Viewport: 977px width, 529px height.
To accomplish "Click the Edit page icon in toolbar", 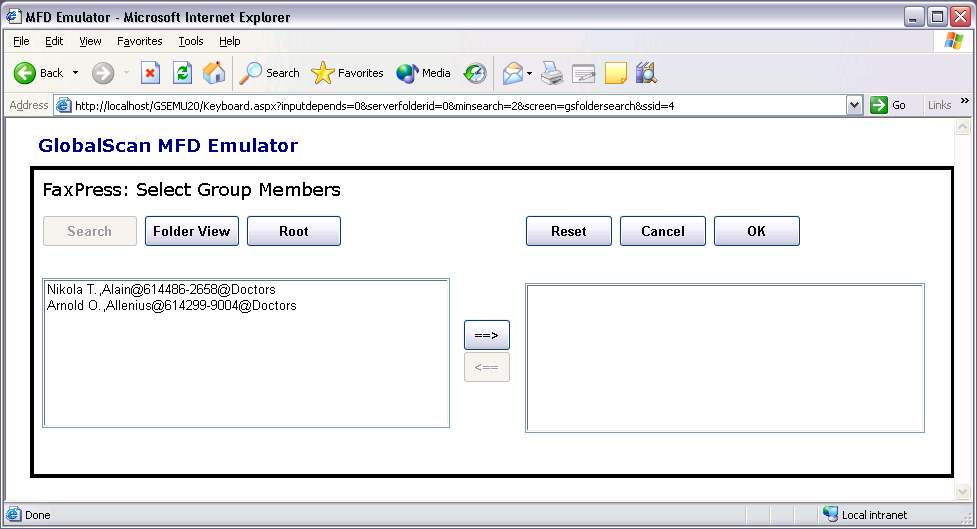I will tap(584, 73).
